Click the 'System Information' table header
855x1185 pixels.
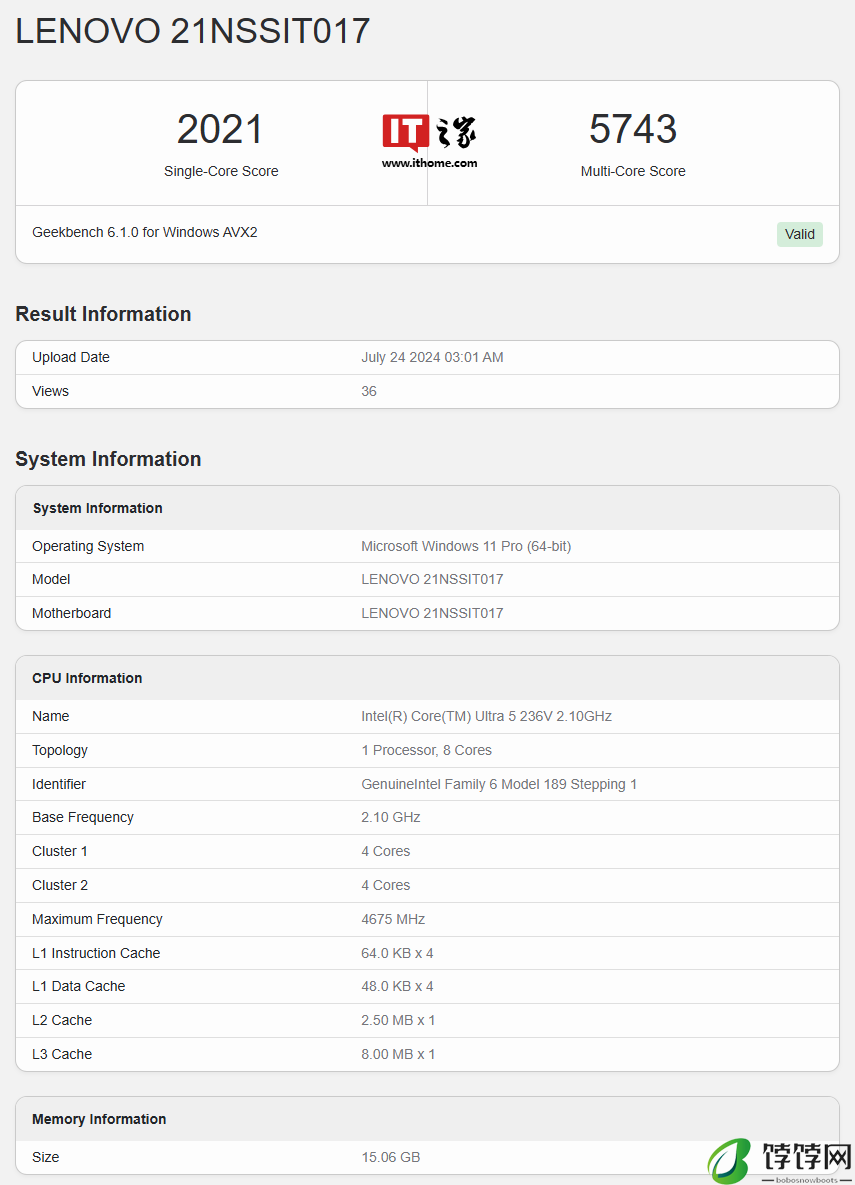click(x=98, y=508)
